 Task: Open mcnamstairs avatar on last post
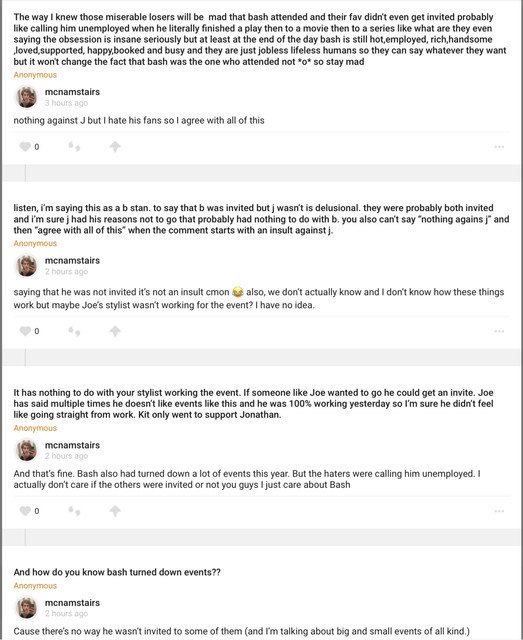point(27,608)
